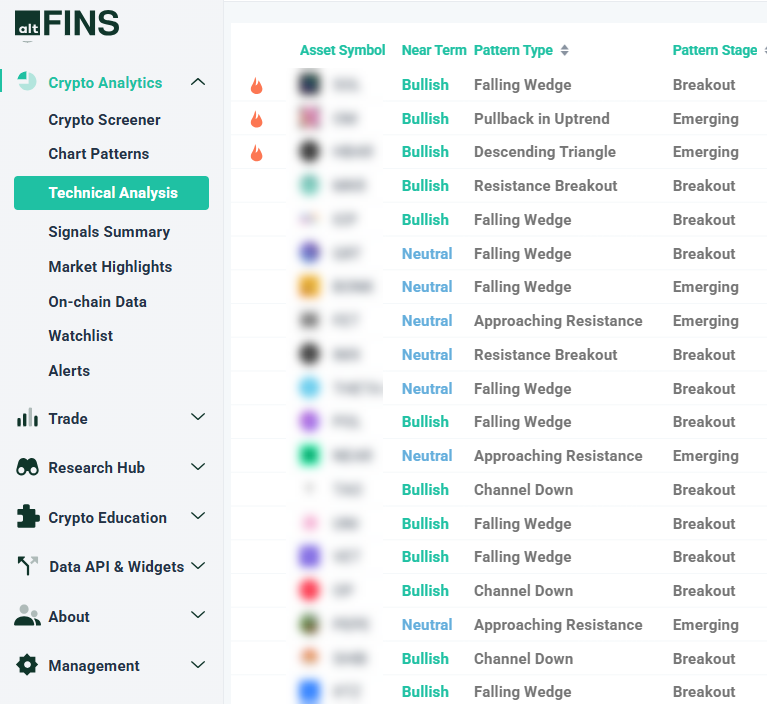Click the Data API & Widgets arrow icon

27,566
